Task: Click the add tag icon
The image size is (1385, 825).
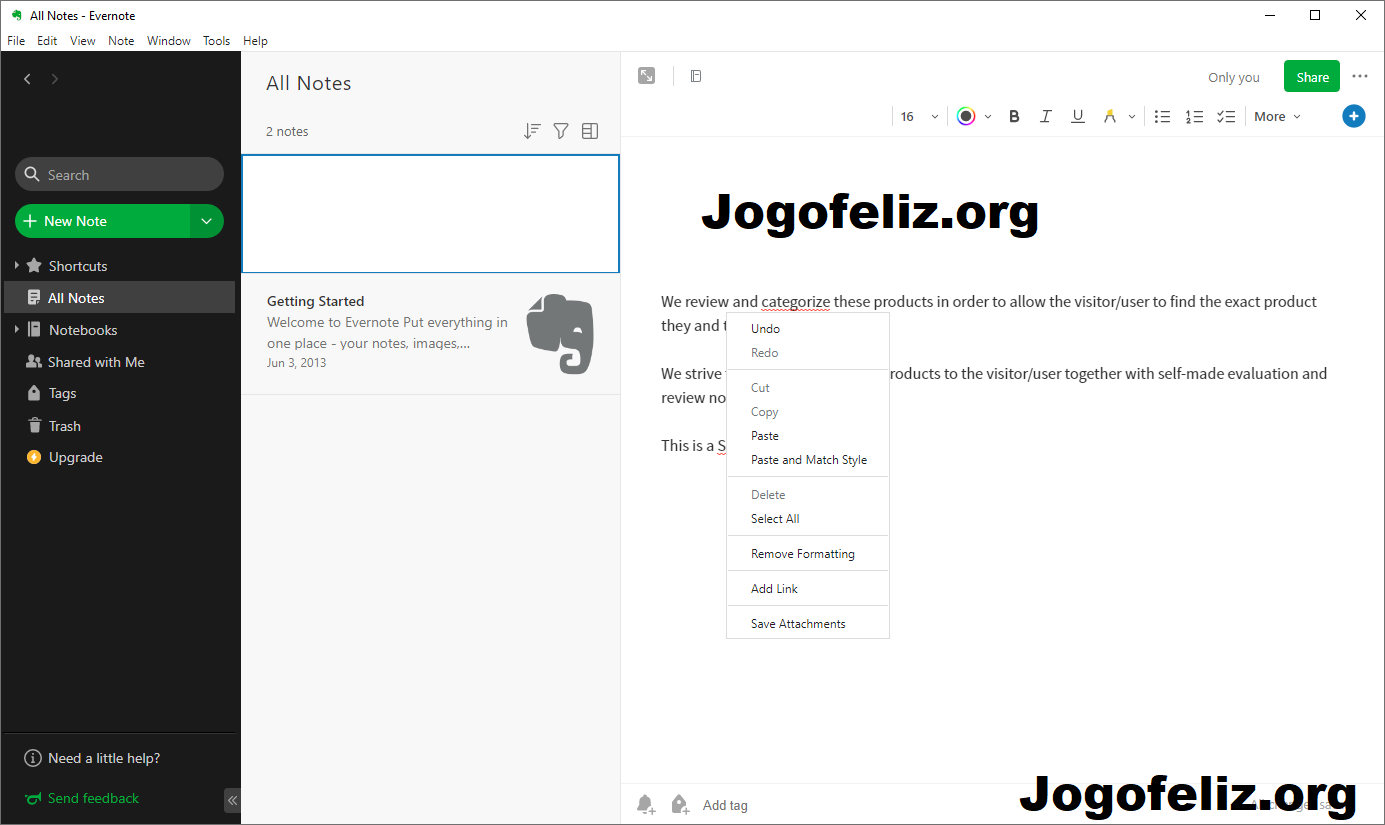Action: click(680, 805)
